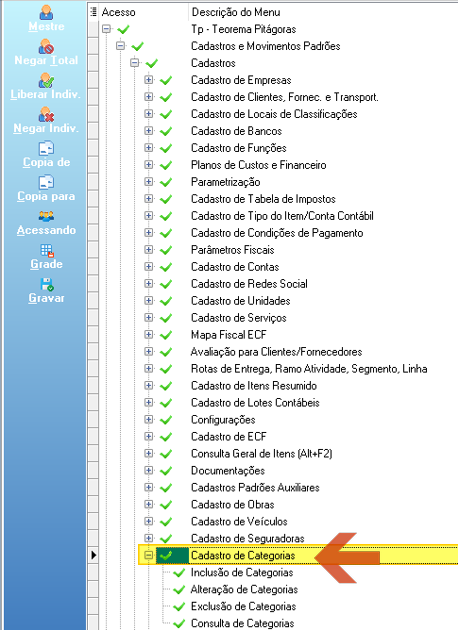Screen dimensions: 458x630
Task: Click the Copia para label
Action: (x=46, y=196)
